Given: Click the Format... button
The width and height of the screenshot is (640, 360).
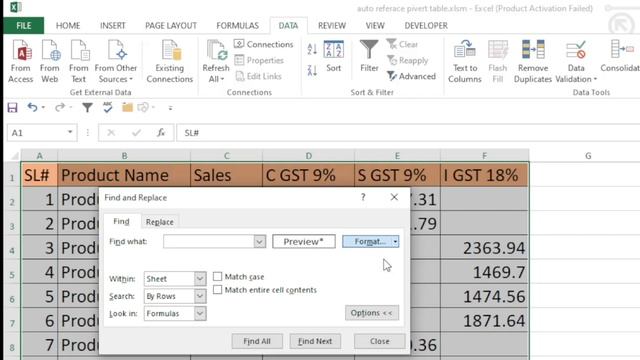Looking at the screenshot, I should coord(368,242).
